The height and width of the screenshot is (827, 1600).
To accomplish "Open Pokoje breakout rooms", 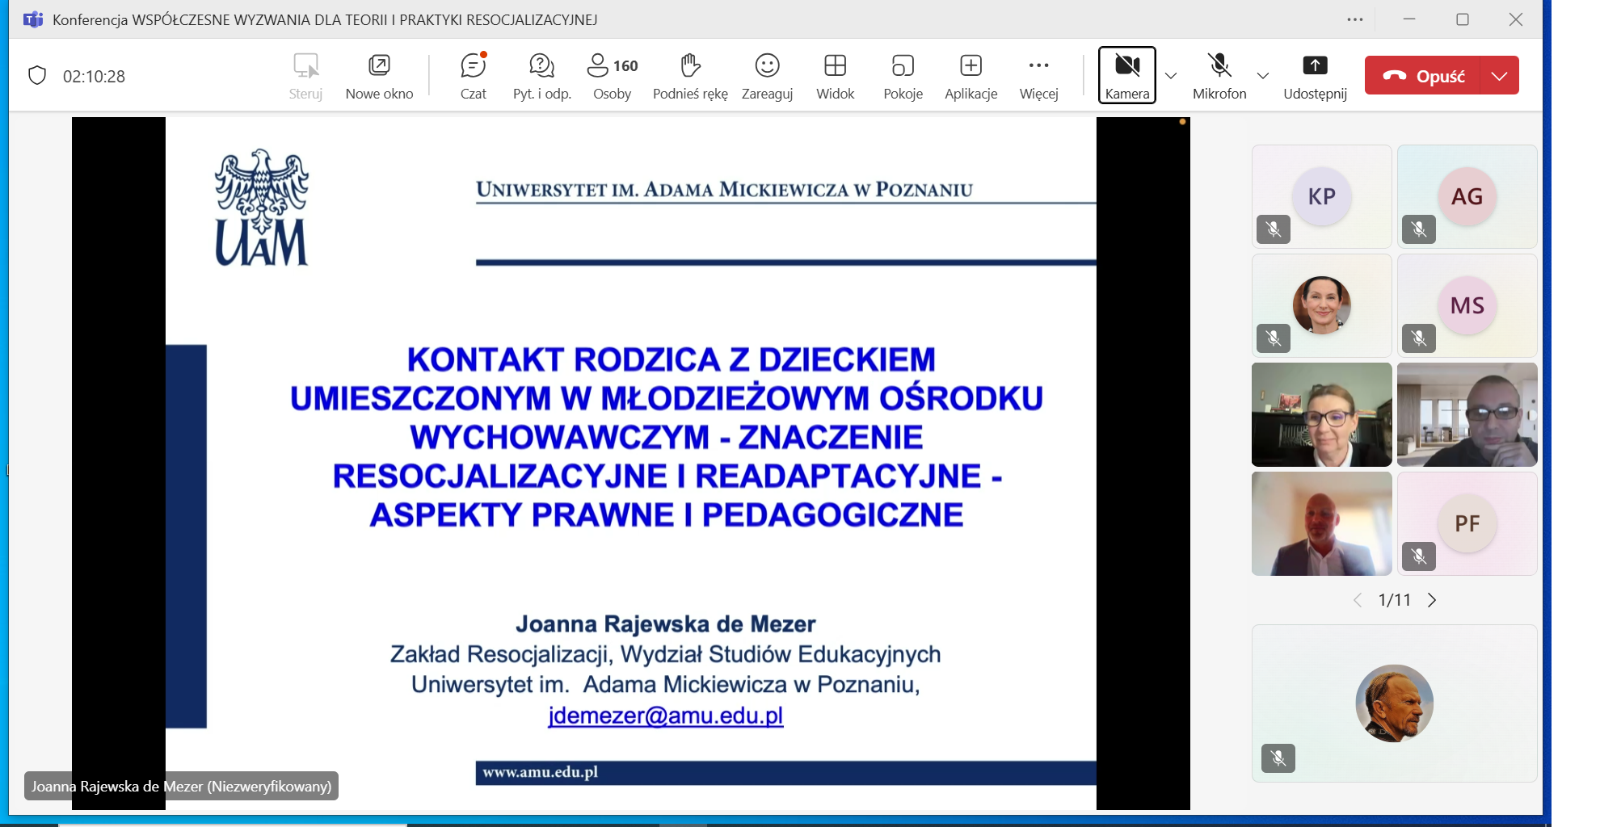I will coord(903,76).
